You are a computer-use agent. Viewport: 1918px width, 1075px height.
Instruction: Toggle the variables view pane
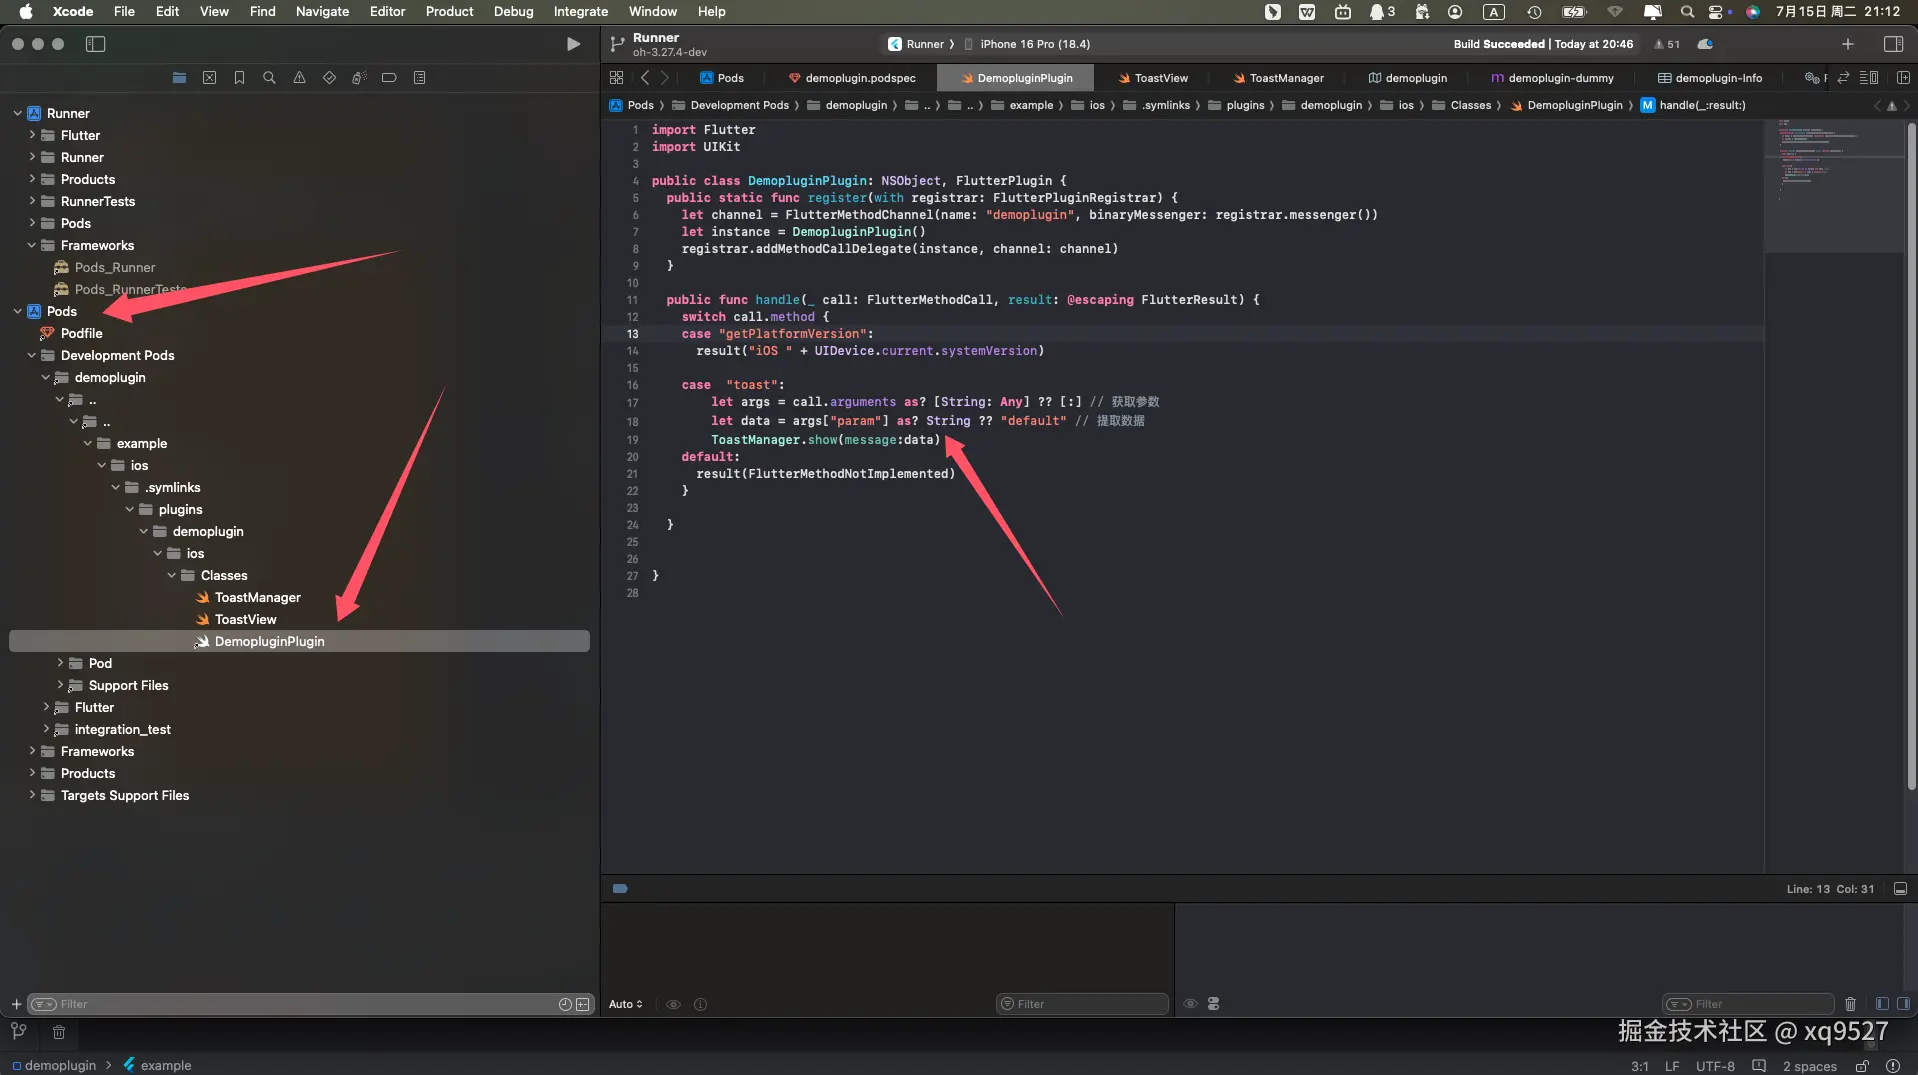coord(1882,1004)
